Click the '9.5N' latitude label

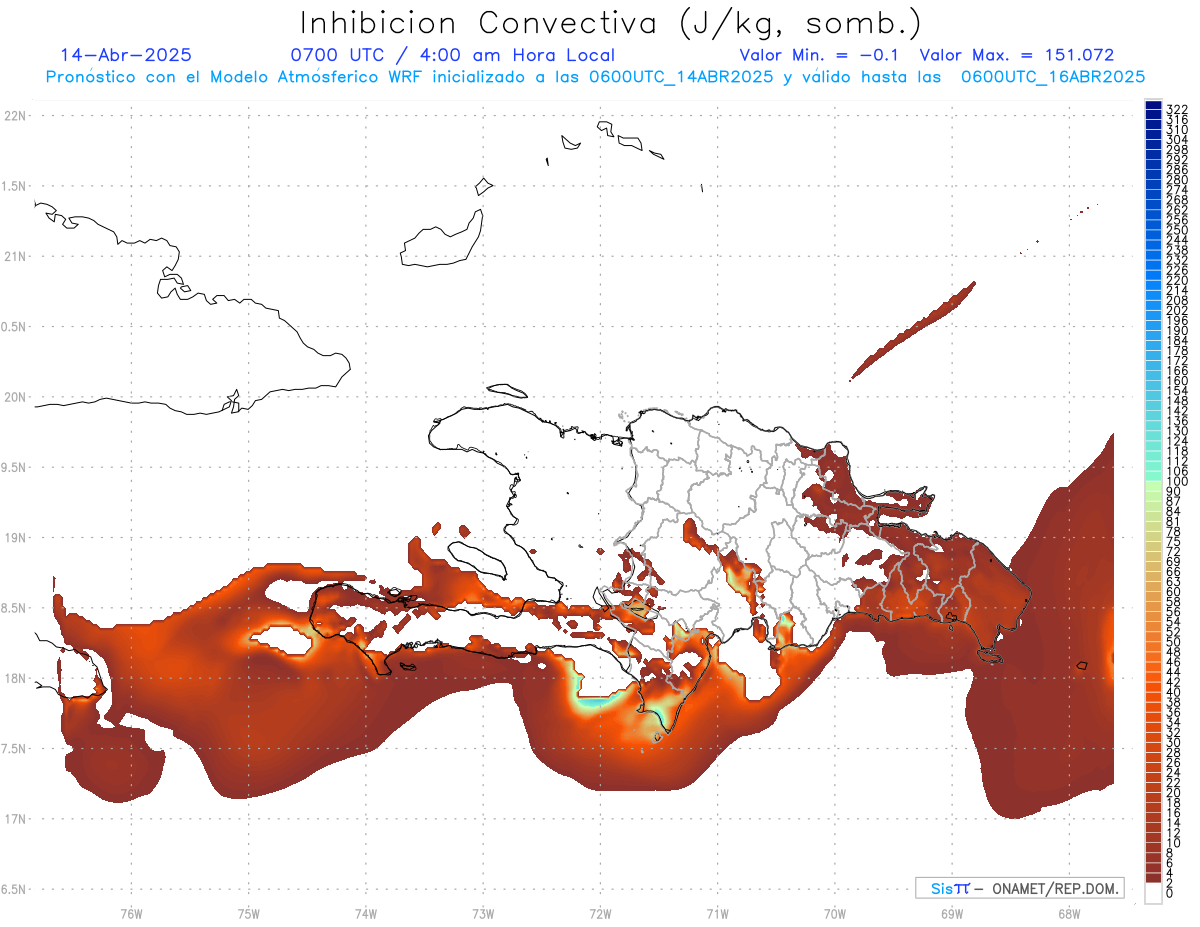(15, 468)
